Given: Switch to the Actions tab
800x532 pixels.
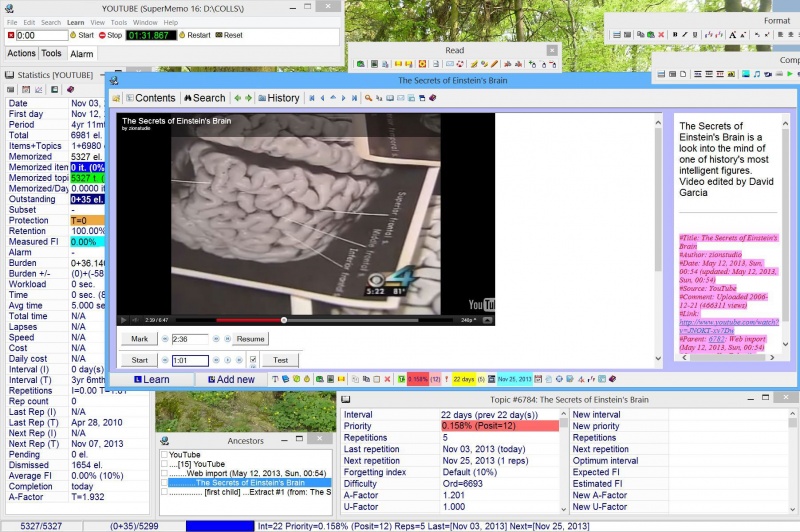Looking at the screenshot, I should (21, 53).
